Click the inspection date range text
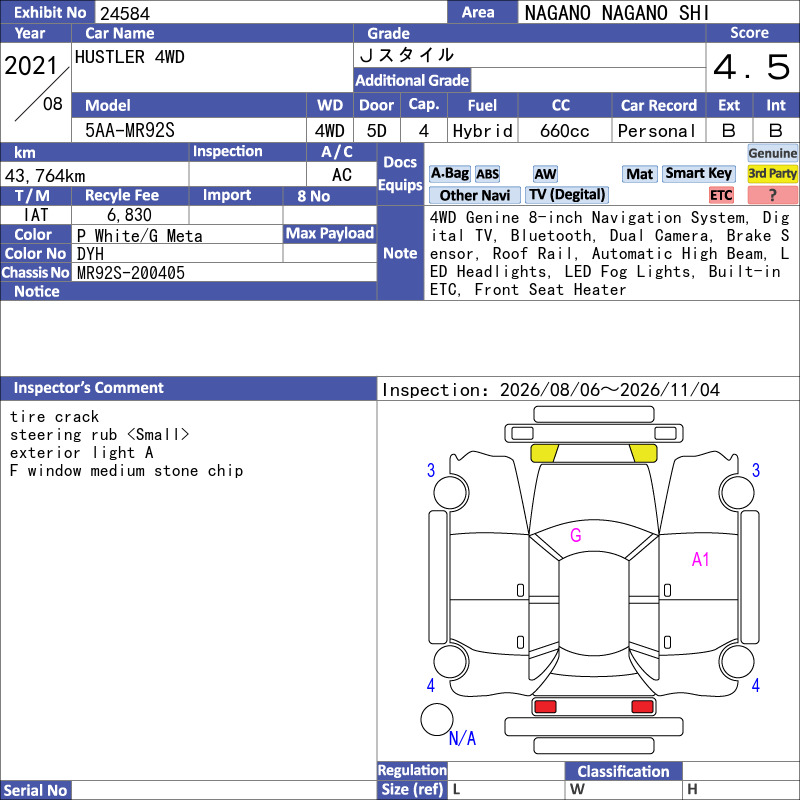 click(x=551, y=390)
